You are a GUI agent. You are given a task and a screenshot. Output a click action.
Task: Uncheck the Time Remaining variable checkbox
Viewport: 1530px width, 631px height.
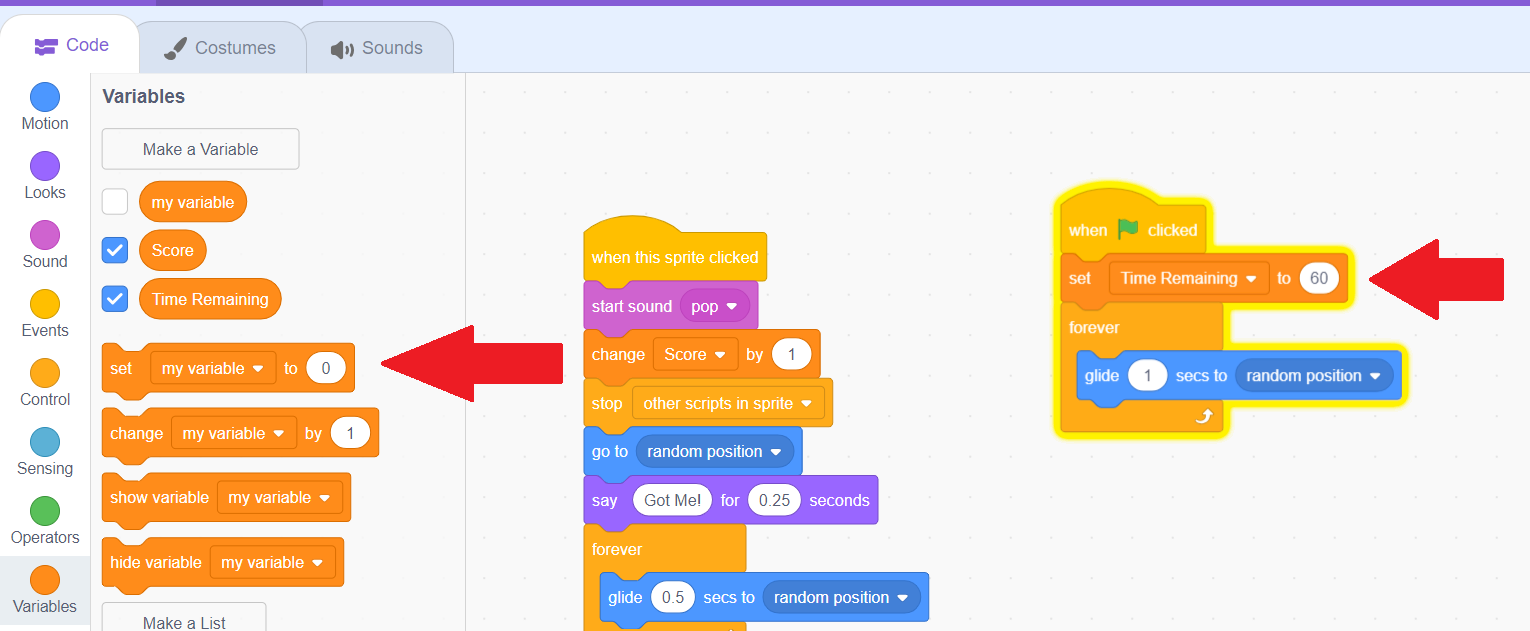coord(115,299)
